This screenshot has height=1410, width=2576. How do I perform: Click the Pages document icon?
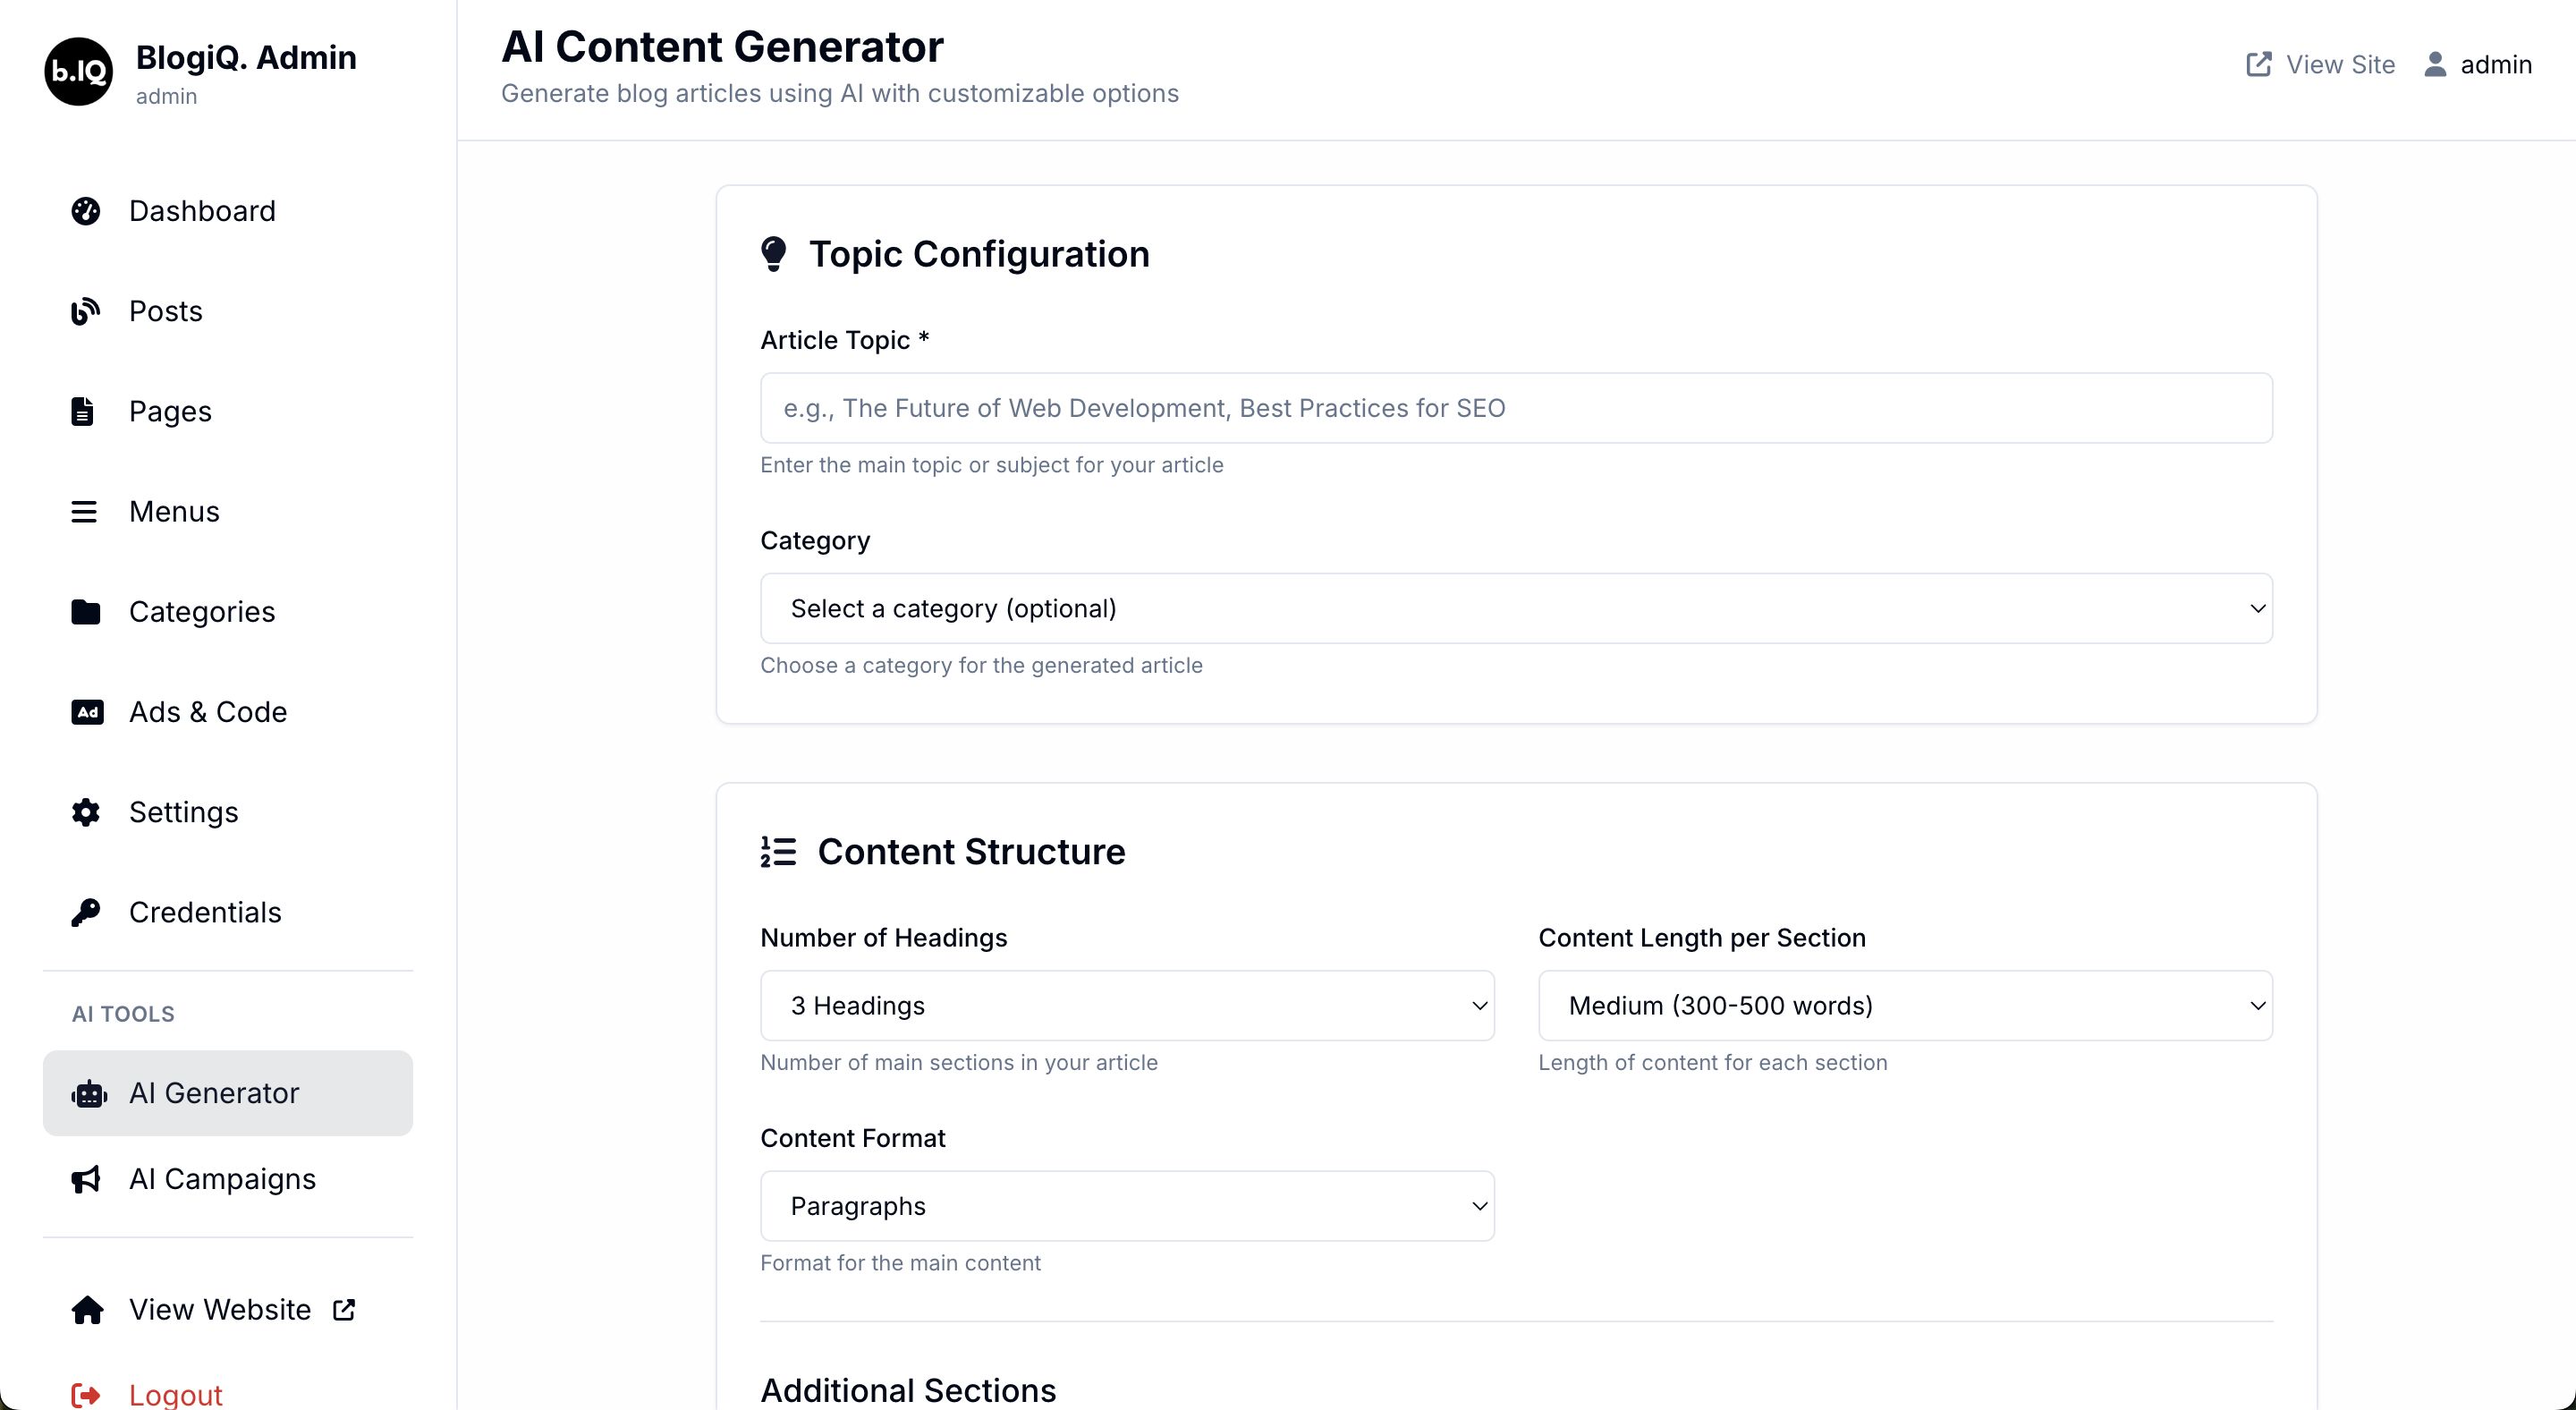[83, 411]
